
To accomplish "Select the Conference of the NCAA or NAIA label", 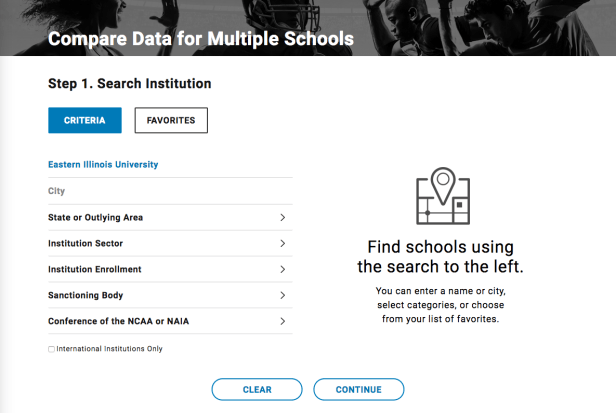I will (118, 321).
